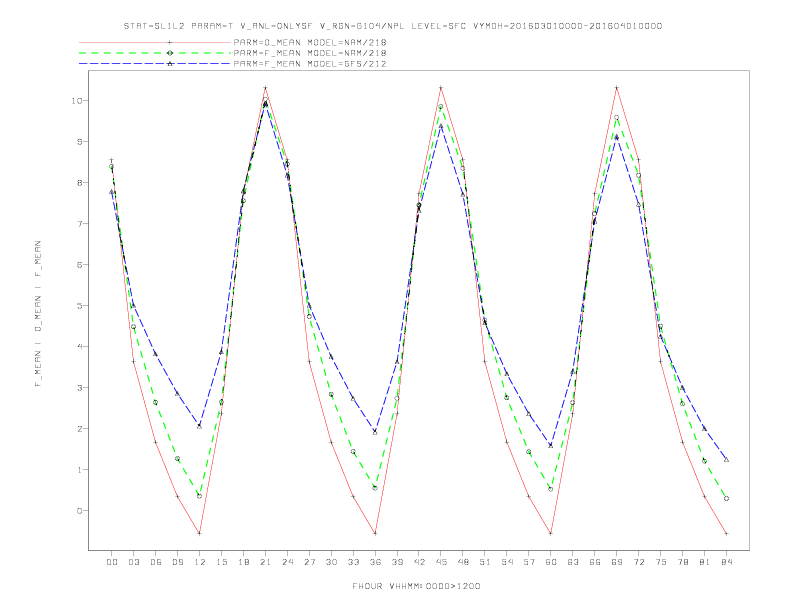This screenshot has height=612, width=792.
Task: Click x-axis forecast hour label 81
Action: pyautogui.click(x=705, y=562)
